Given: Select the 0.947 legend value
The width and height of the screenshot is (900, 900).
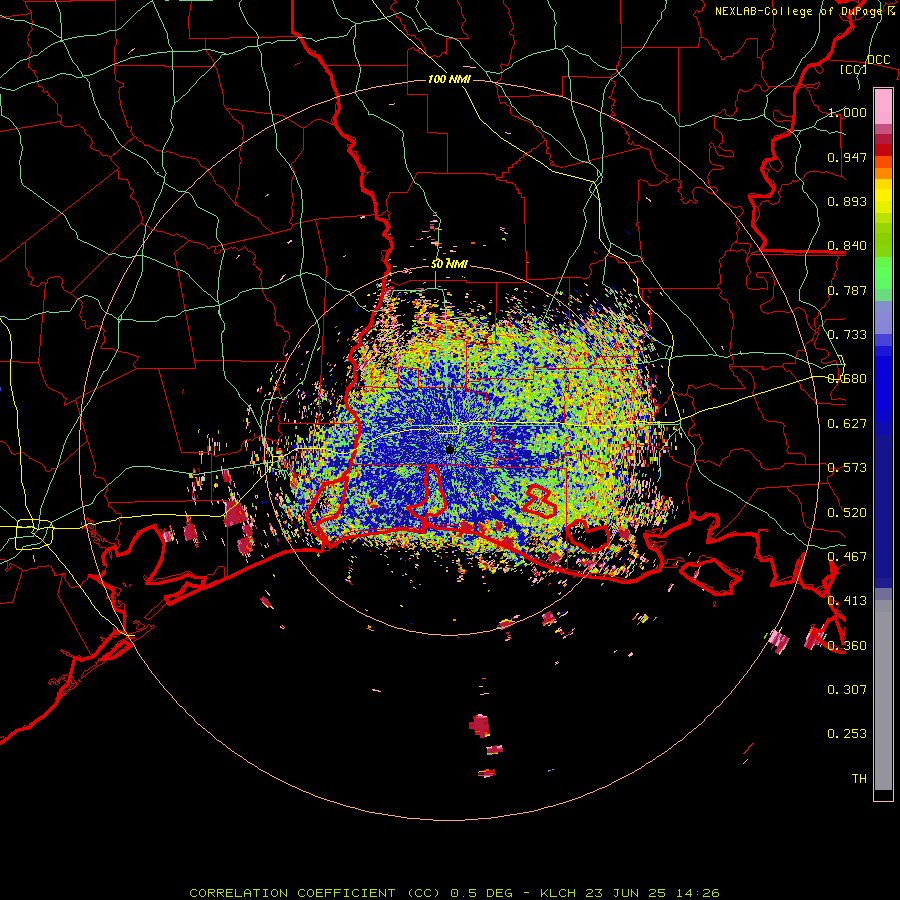Looking at the screenshot, I should coord(847,157).
